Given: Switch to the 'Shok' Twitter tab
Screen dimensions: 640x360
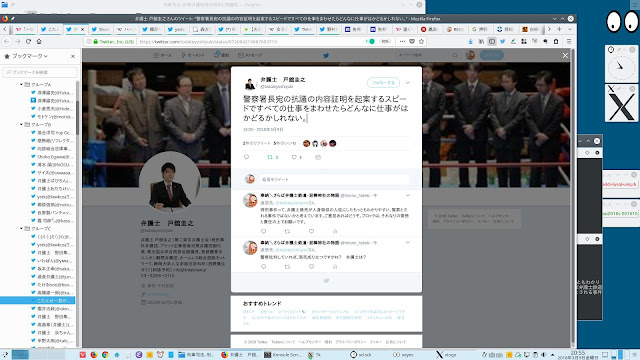Looking at the screenshot, I should tap(100, 29).
